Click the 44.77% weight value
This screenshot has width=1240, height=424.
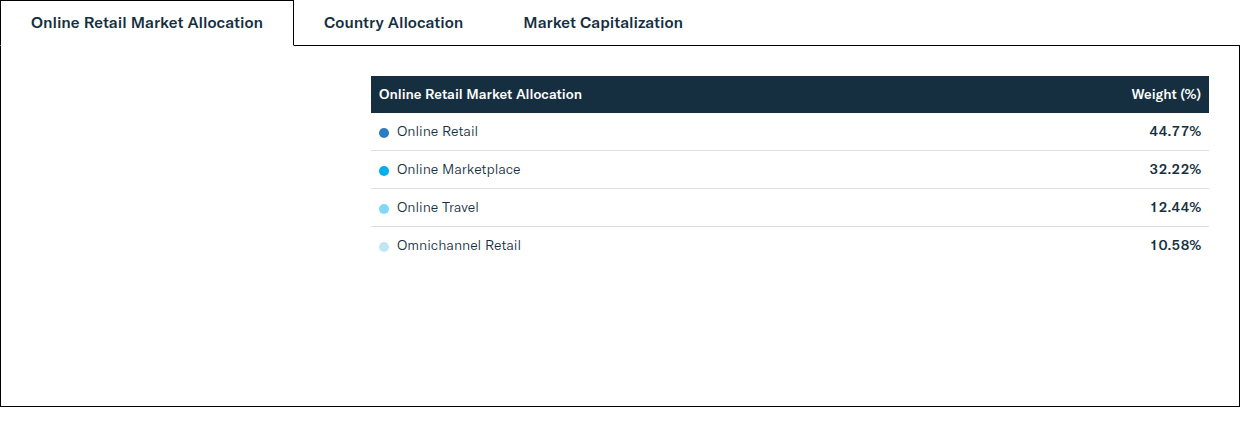[1175, 131]
